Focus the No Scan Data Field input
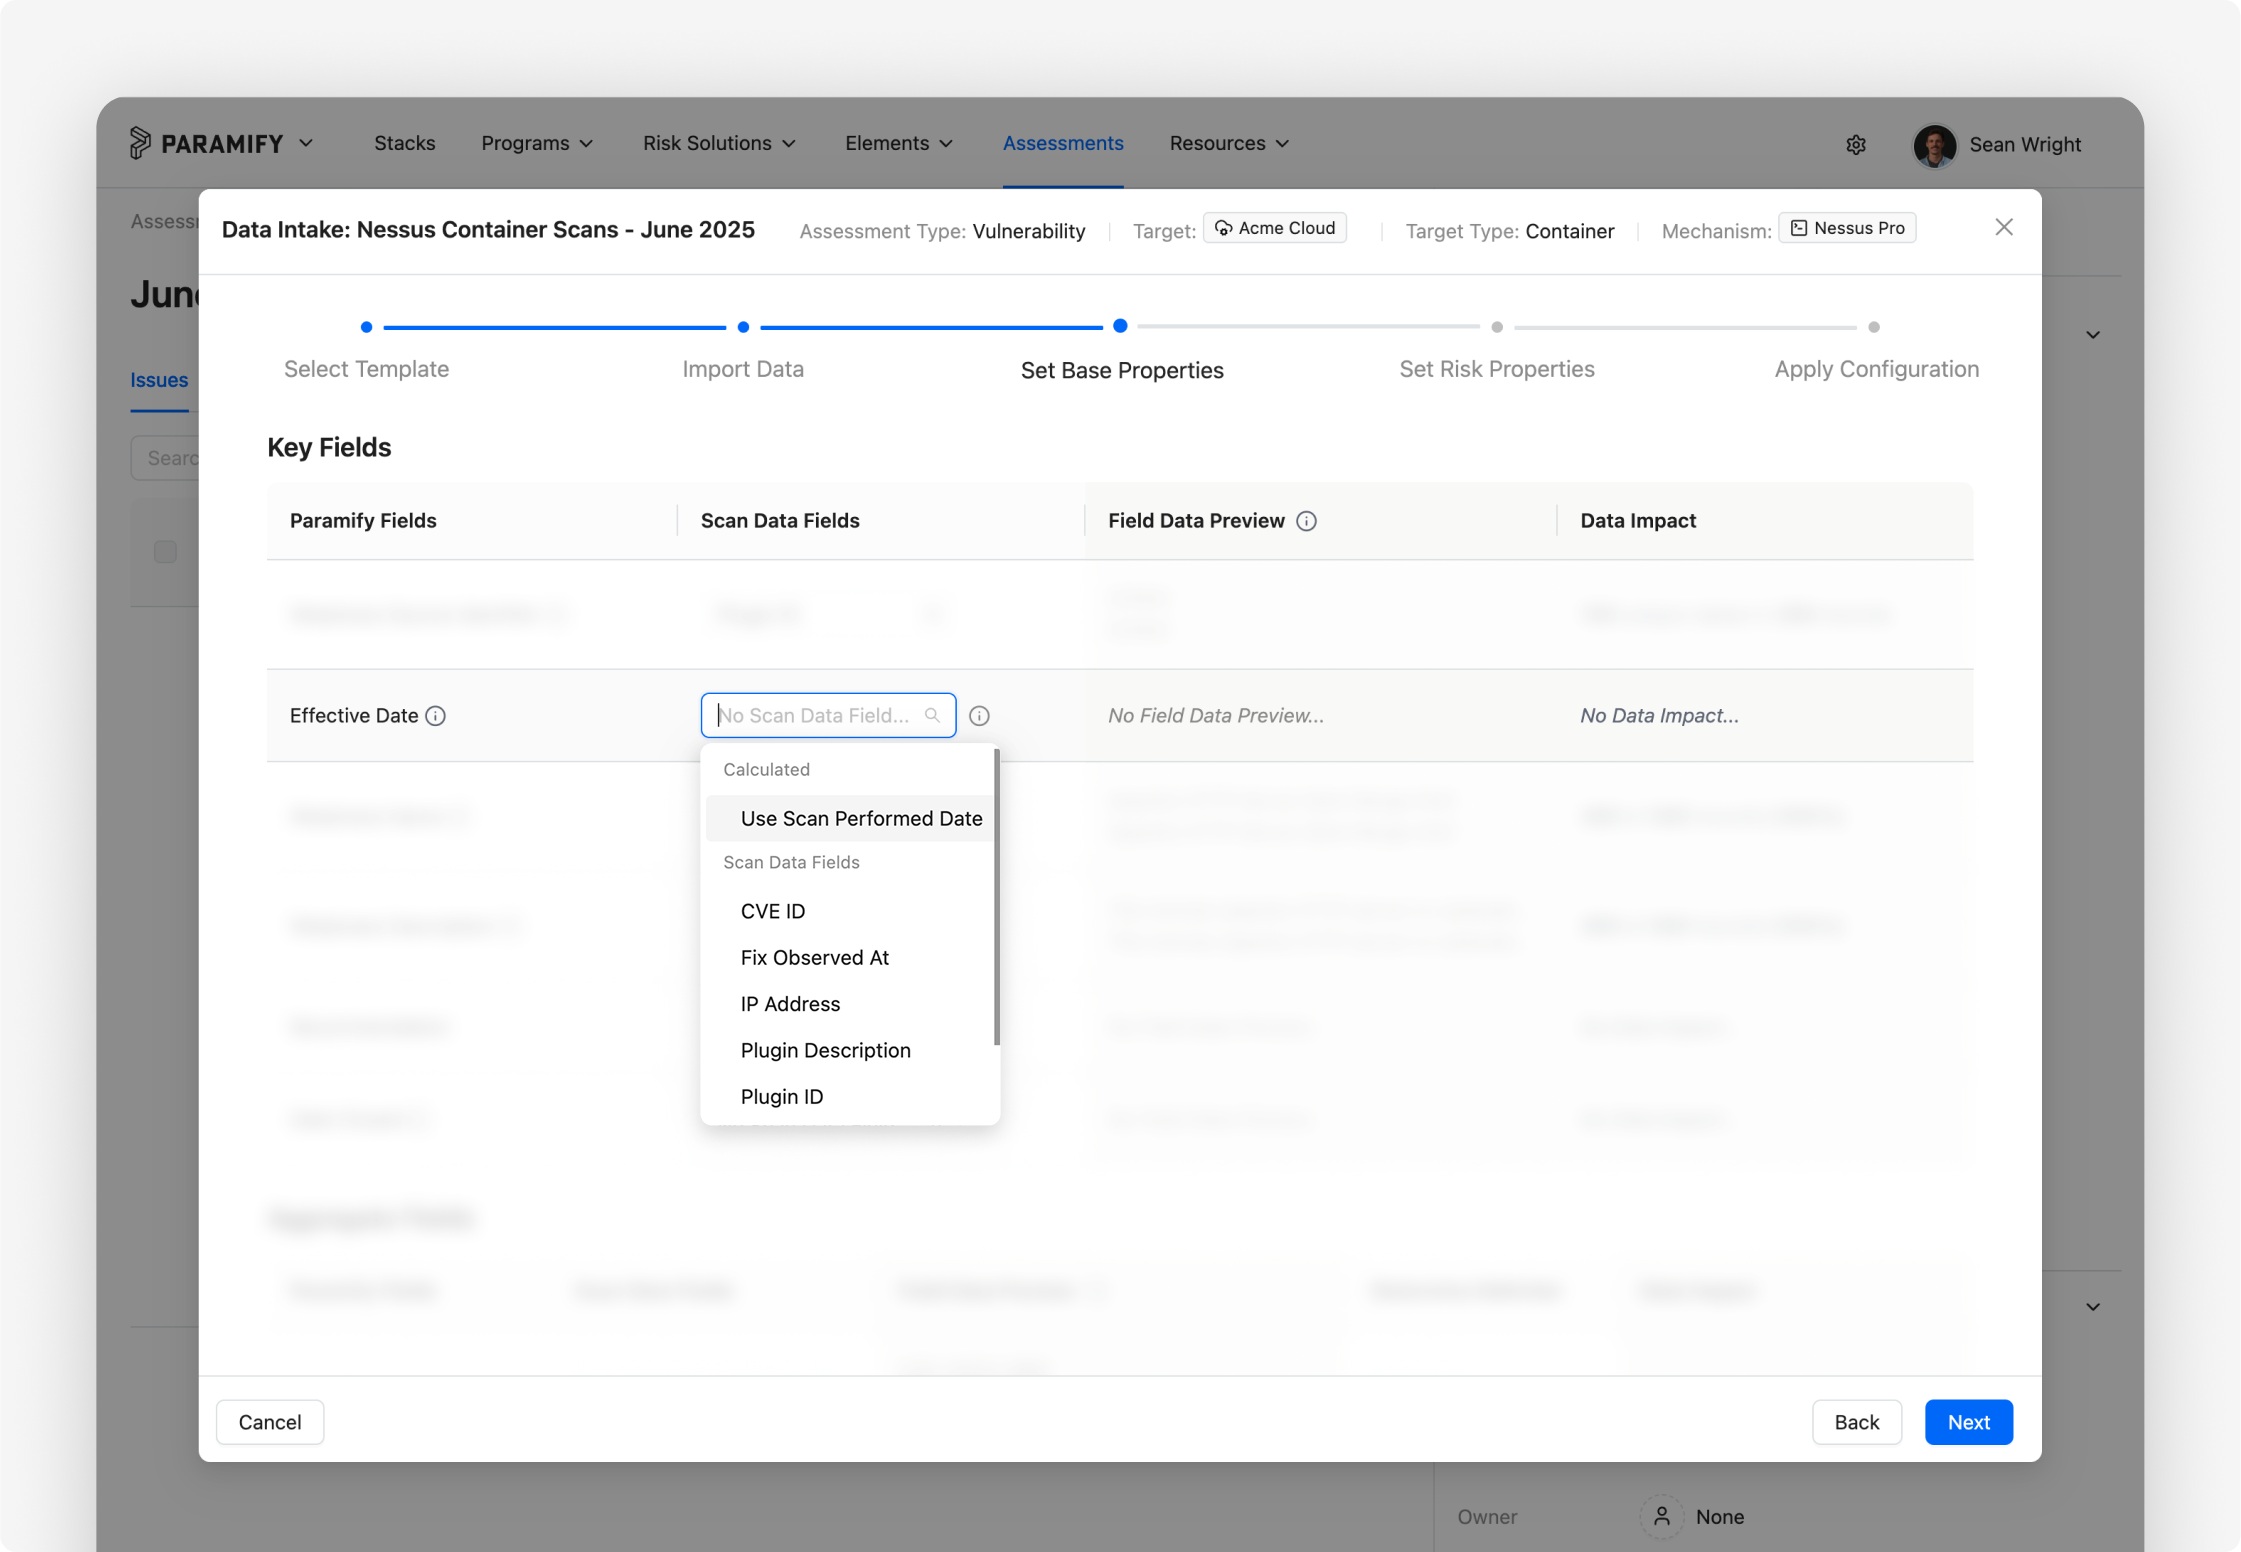 point(828,716)
